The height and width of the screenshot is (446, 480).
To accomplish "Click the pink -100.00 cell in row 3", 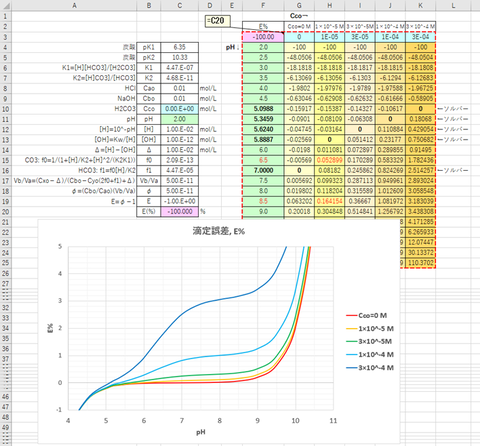I will [263, 37].
